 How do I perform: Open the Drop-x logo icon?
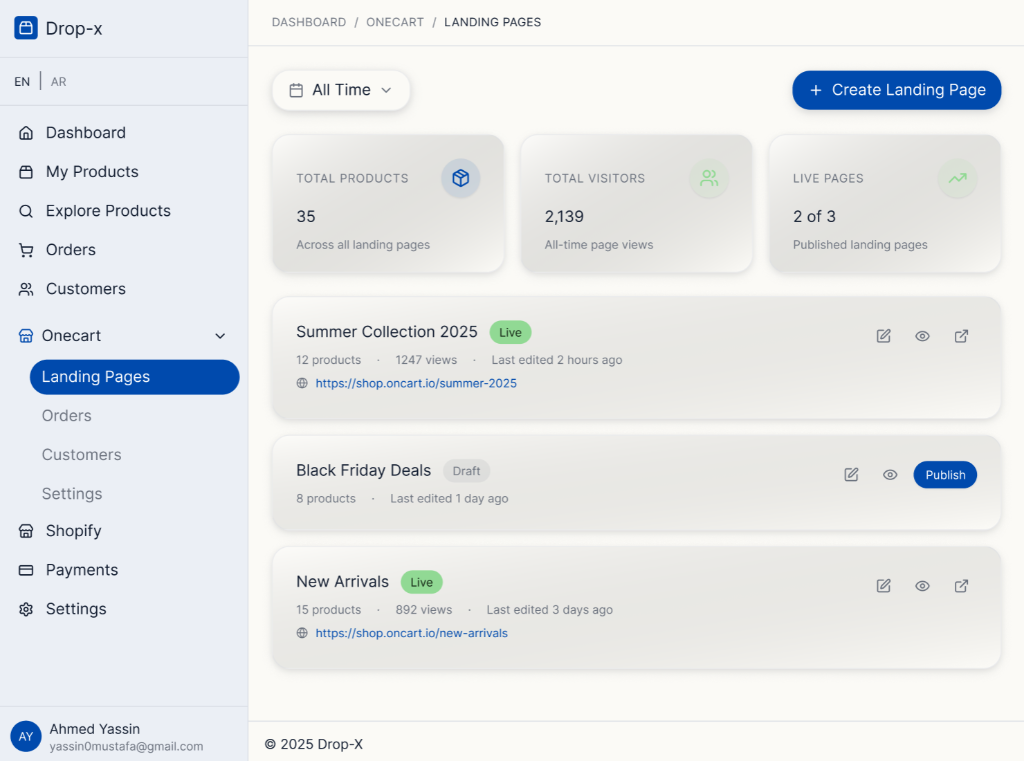tap(25, 28)
